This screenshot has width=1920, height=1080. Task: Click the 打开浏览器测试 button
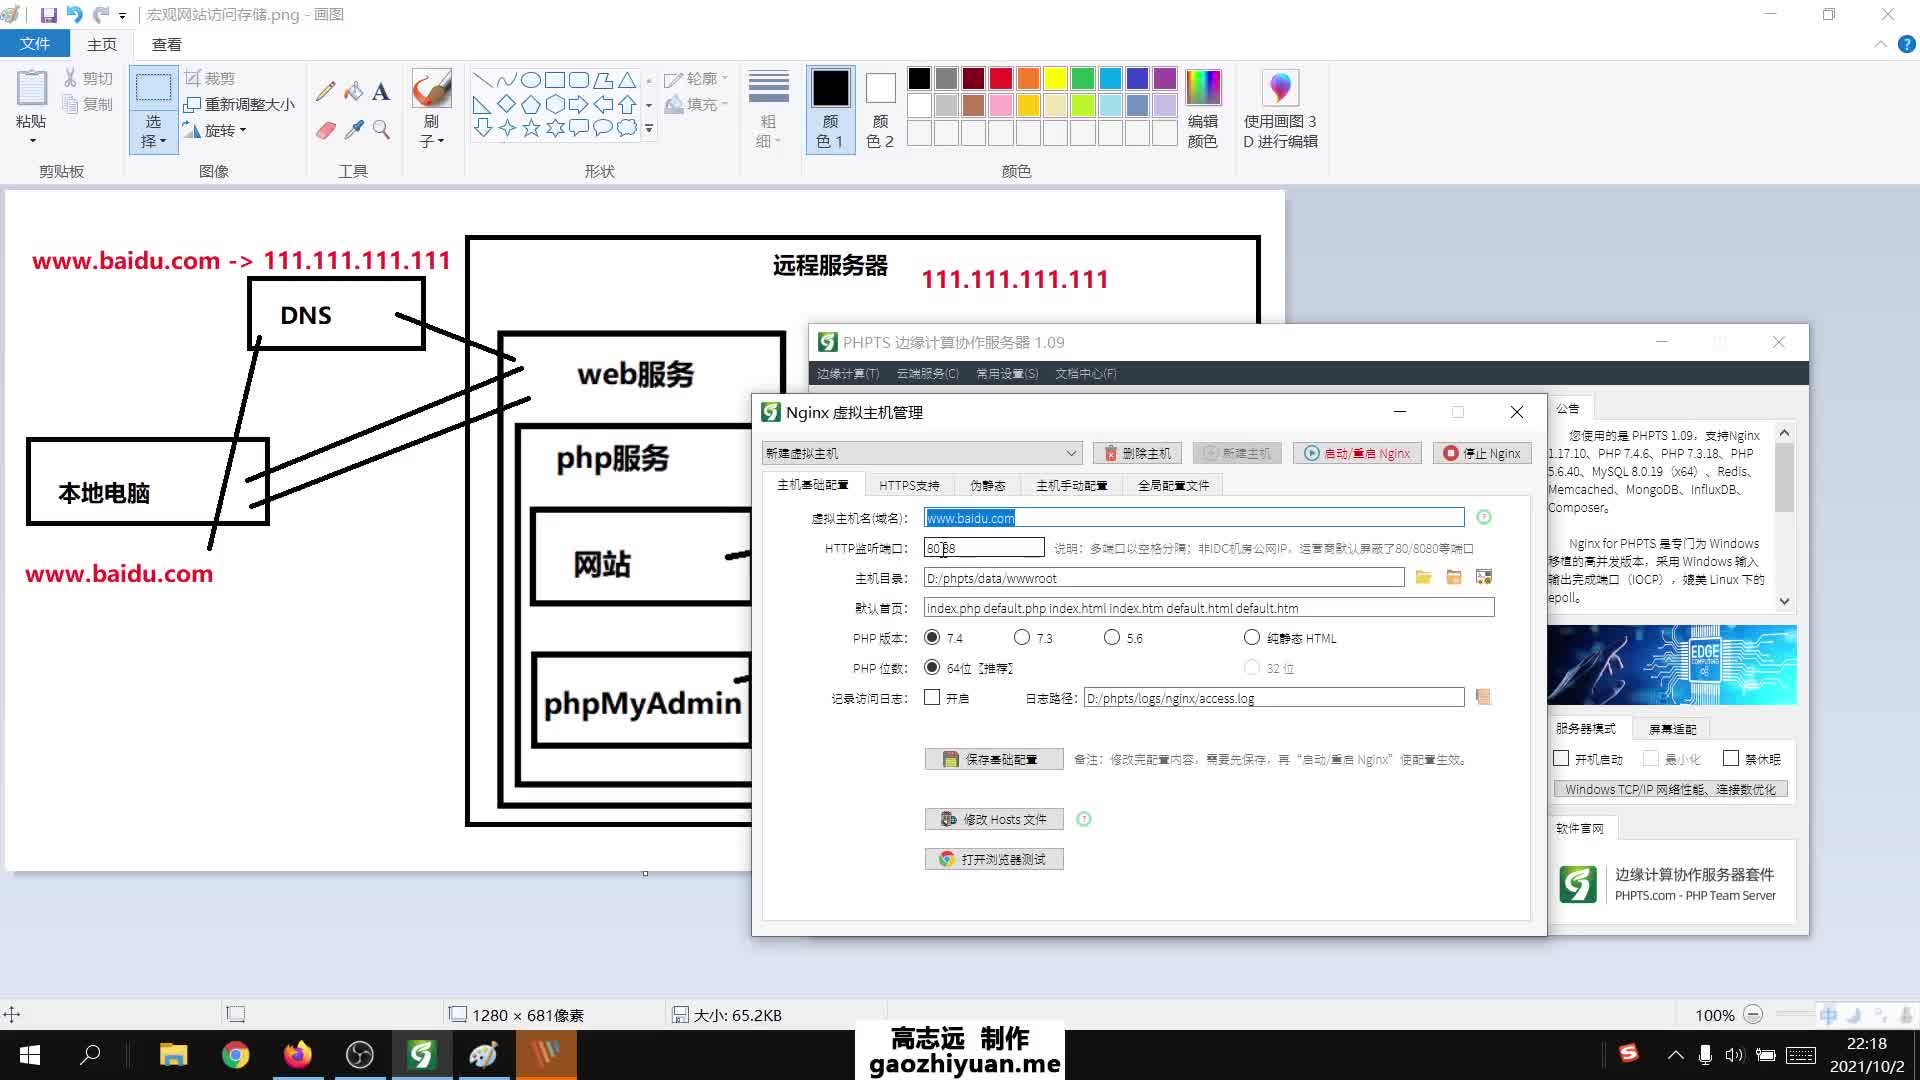994,859
